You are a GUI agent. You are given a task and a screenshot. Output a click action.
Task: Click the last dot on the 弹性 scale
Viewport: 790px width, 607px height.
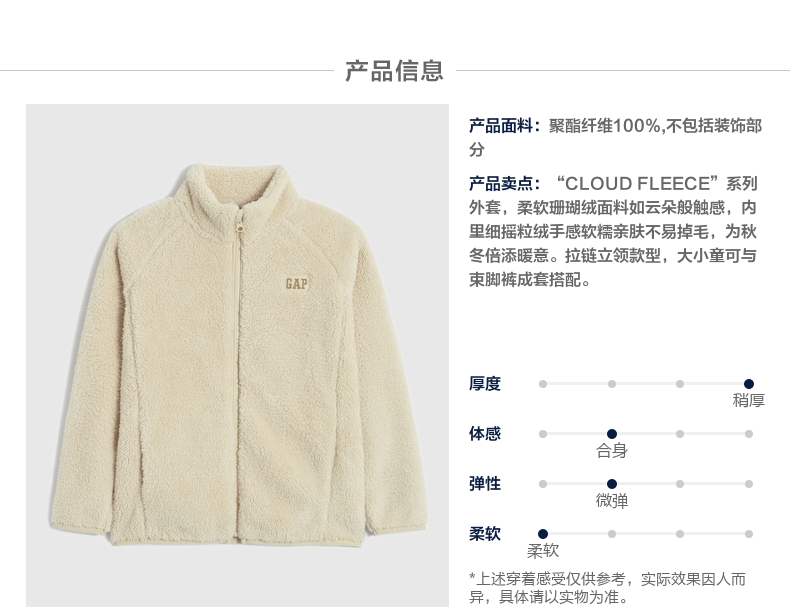(x=749, y=484)
